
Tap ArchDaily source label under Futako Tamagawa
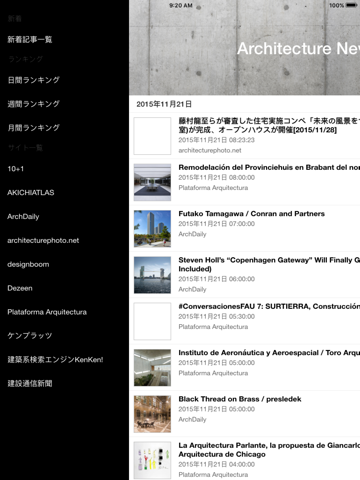192,234
